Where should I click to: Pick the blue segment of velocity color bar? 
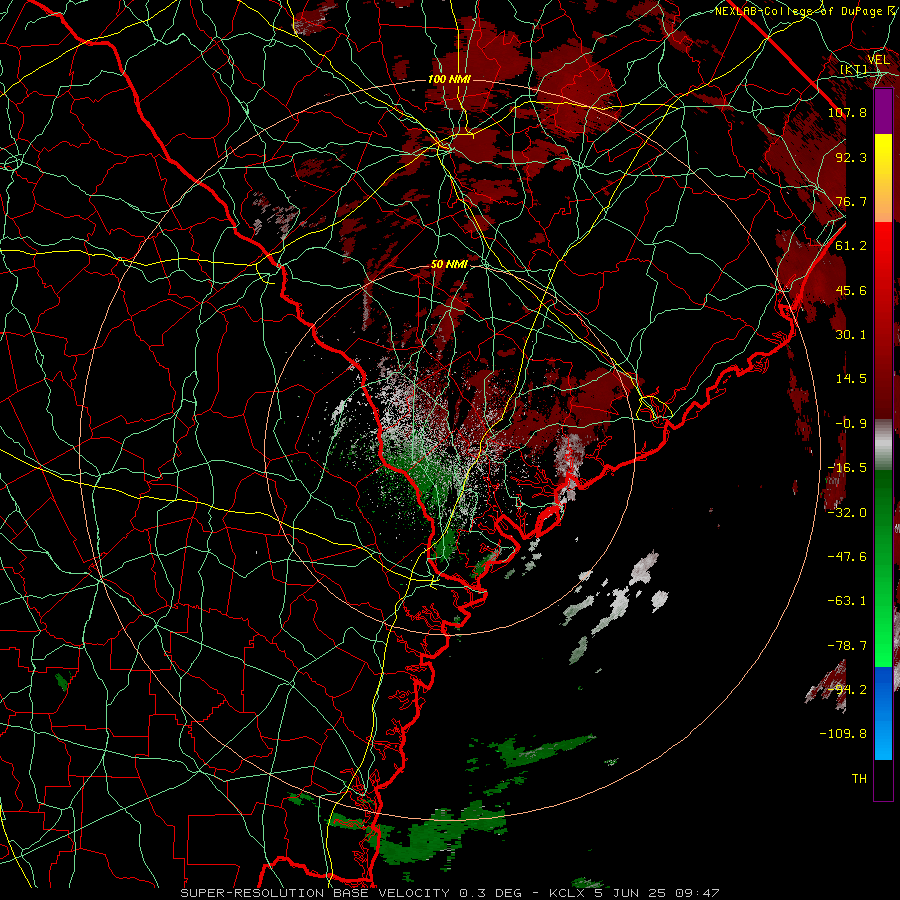(883, 713)
